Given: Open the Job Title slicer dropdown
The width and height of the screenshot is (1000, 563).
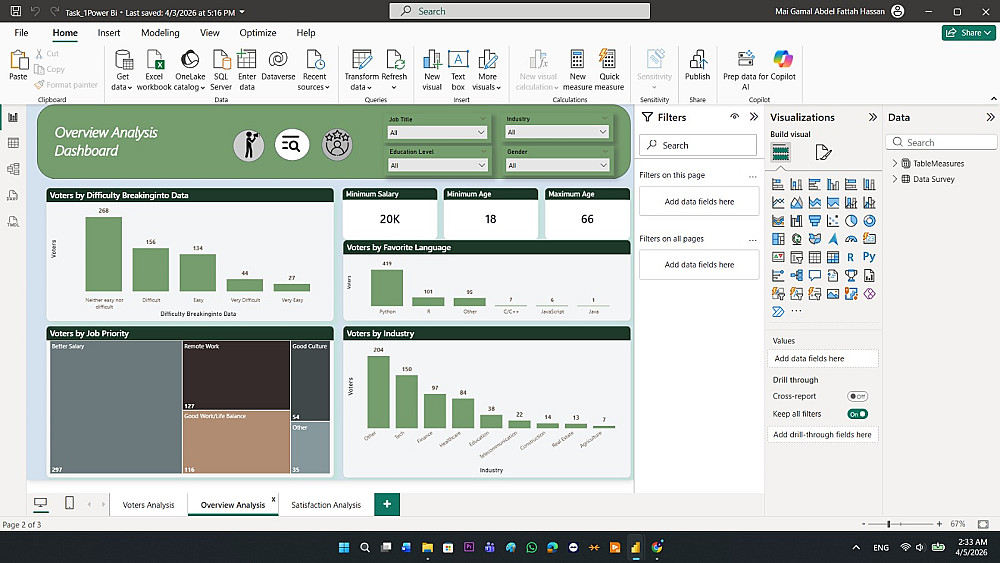Looking at the screenshot, I should [436, 132].
